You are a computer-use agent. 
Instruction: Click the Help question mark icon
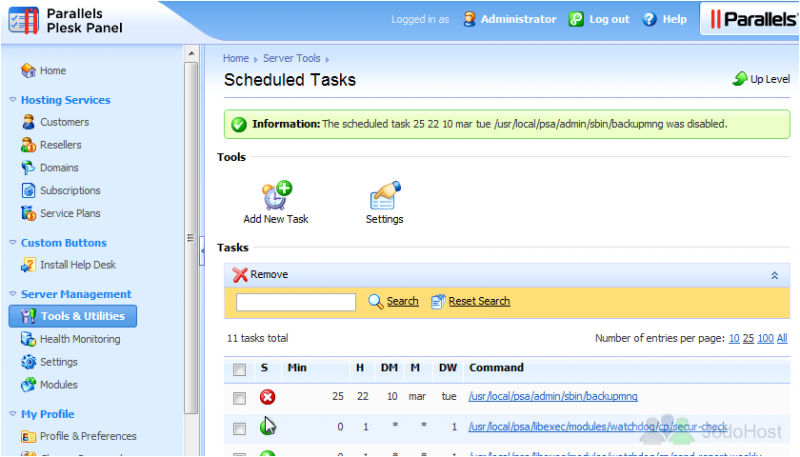click(649, 19)
